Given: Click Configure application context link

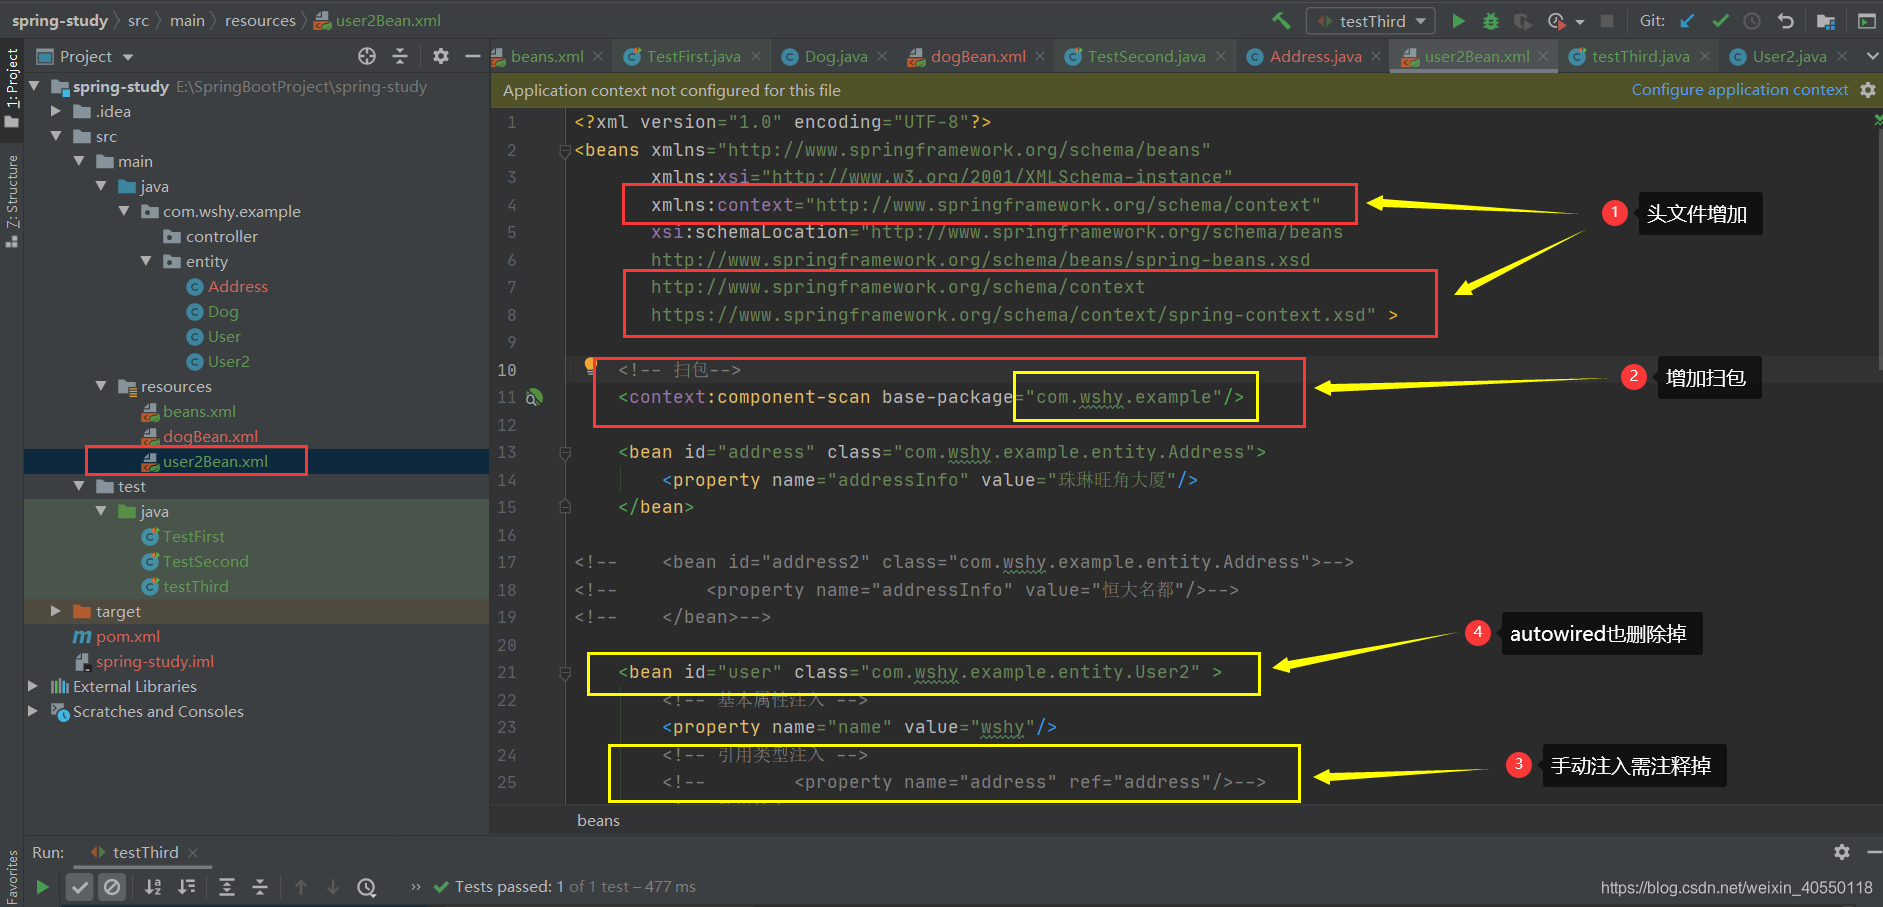Looking at the screenshot, I should (1740, 90).
